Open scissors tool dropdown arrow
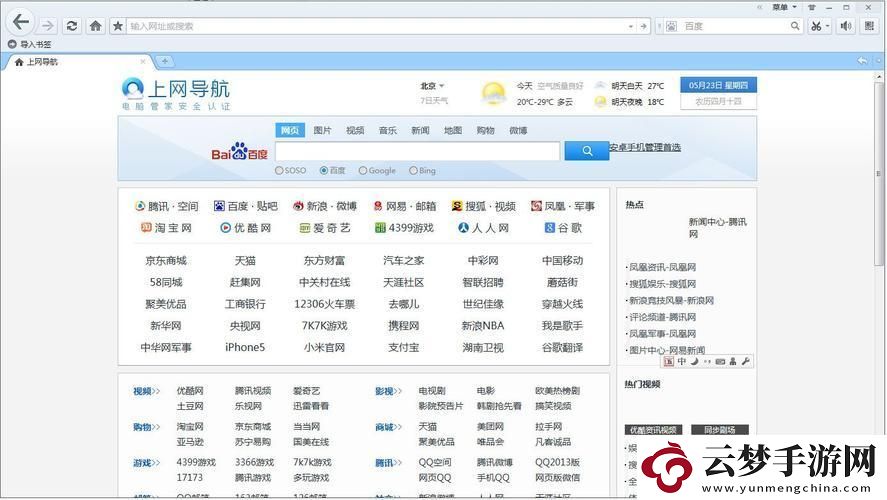This screenshot has width=887, height=500. (827, 26)
